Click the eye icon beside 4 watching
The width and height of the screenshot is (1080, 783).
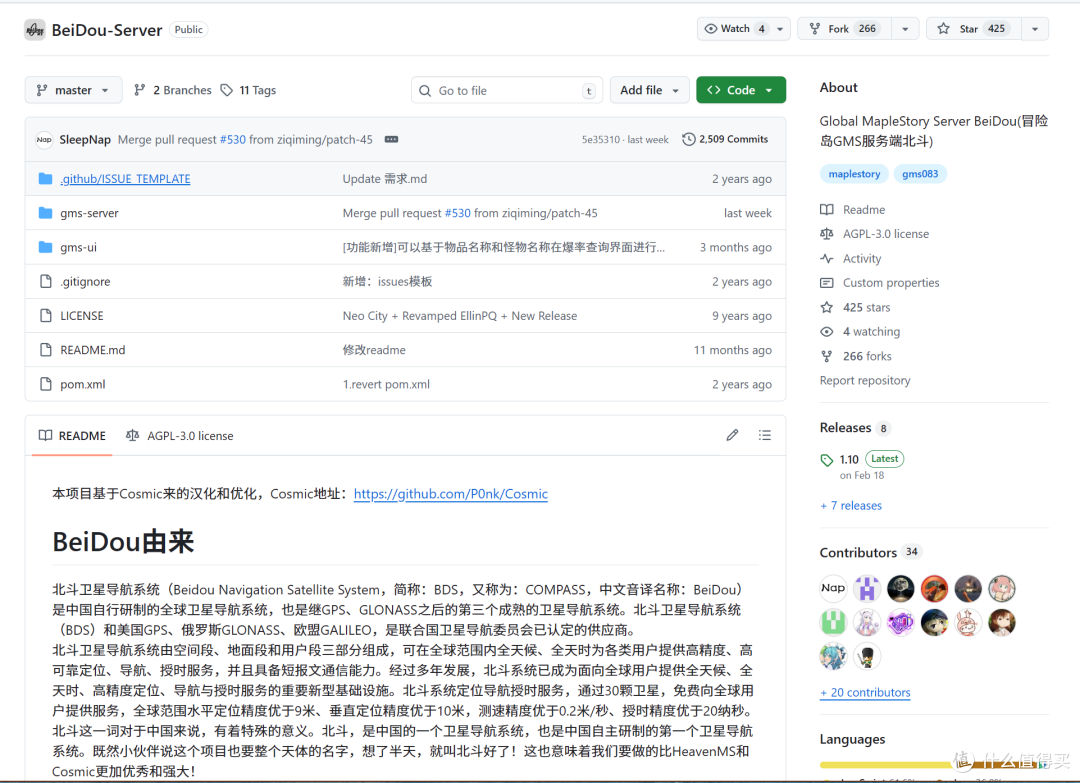coord(827,332)
